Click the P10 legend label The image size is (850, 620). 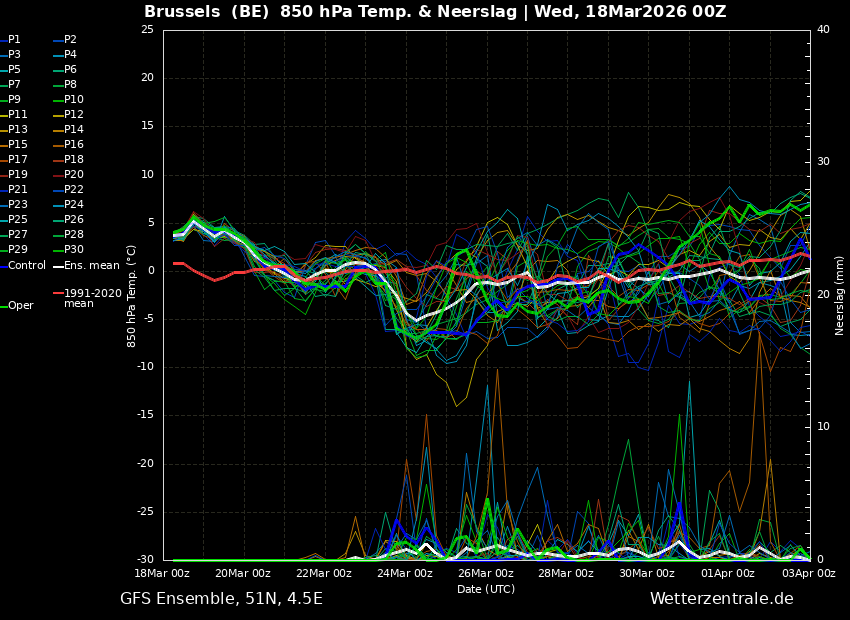coord(73,100)
